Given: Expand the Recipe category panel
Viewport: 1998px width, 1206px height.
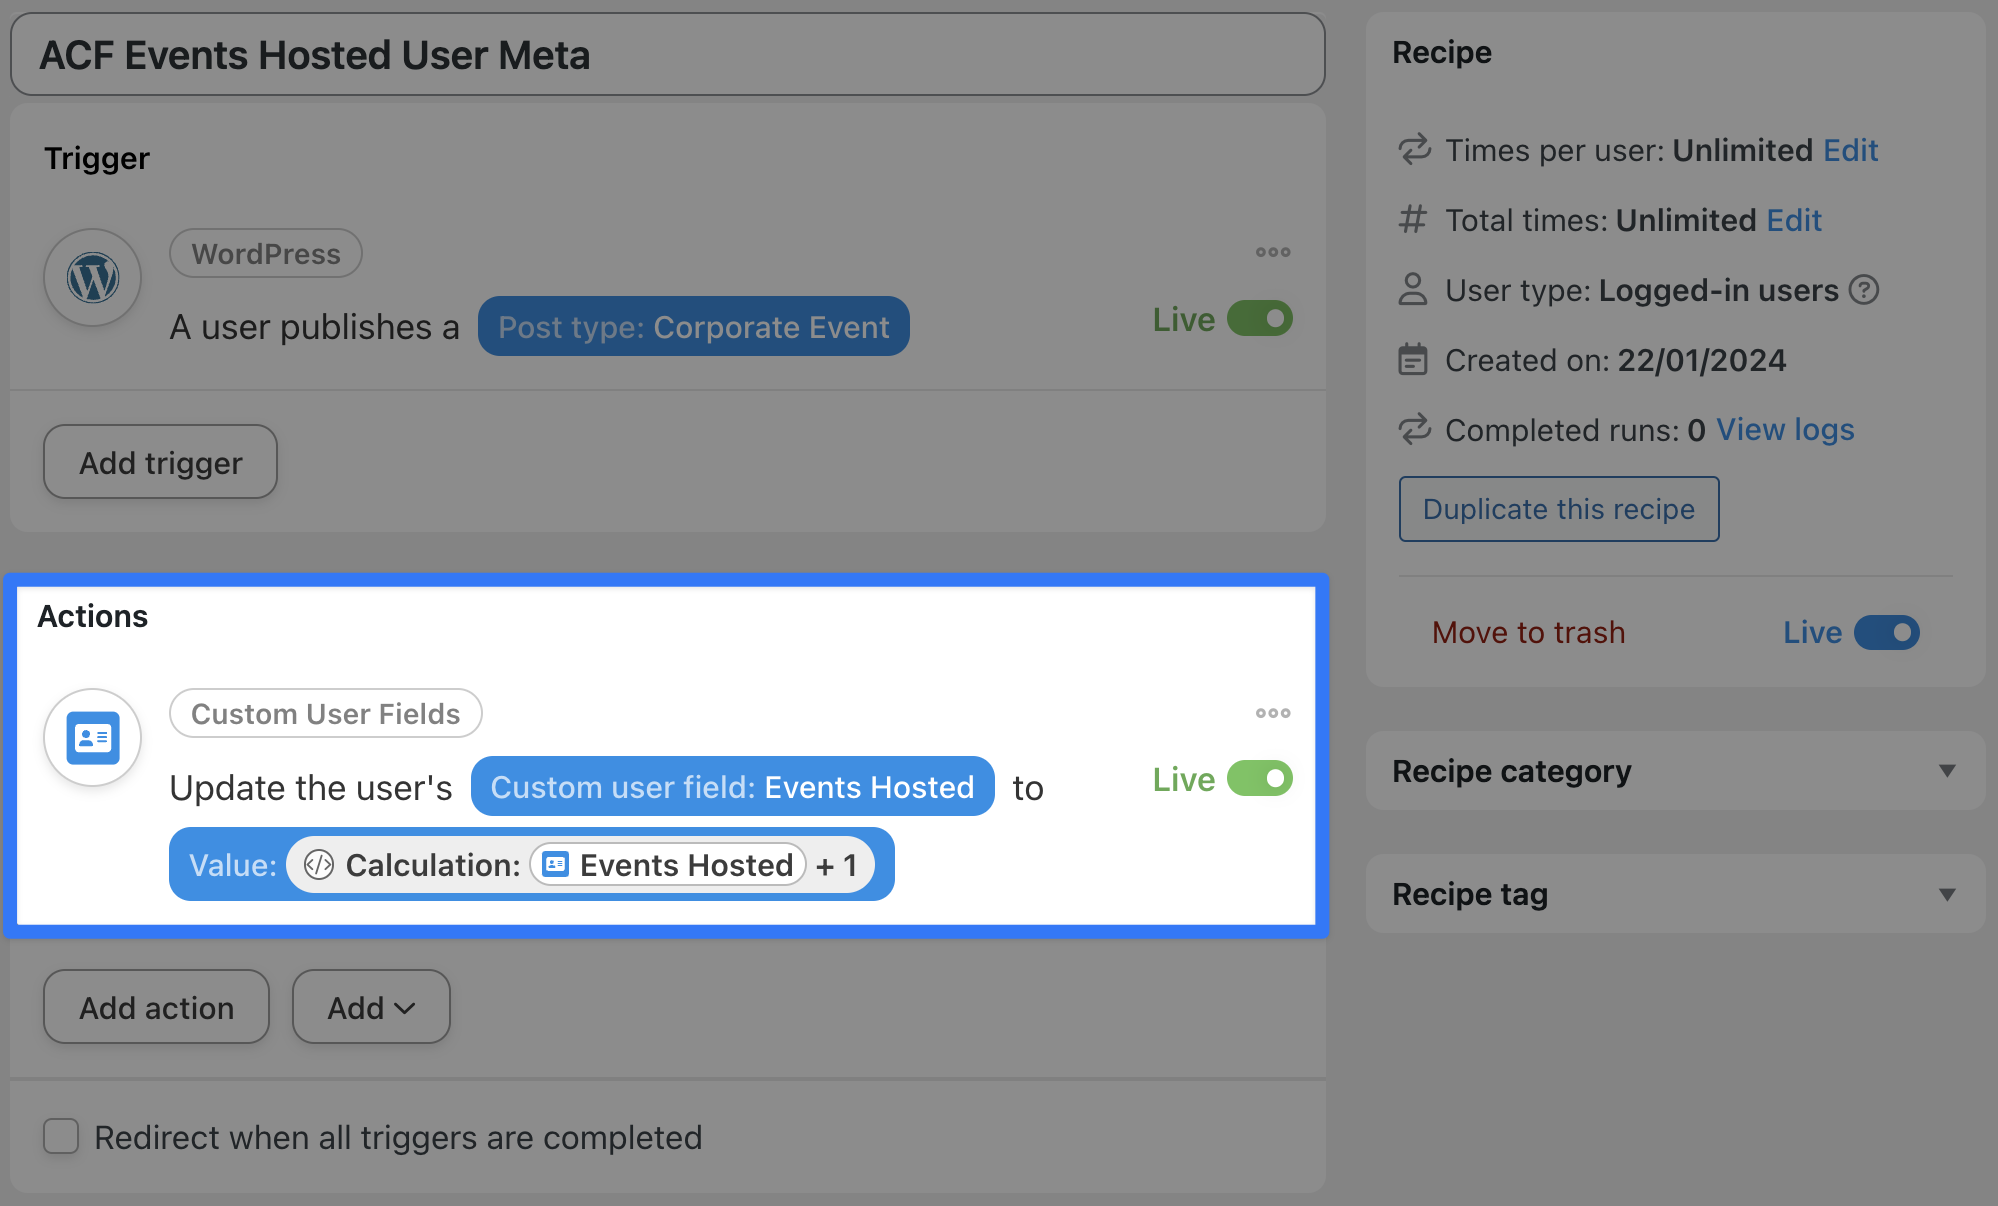Looking at the screenshot, I should [x=1946, y=771].
